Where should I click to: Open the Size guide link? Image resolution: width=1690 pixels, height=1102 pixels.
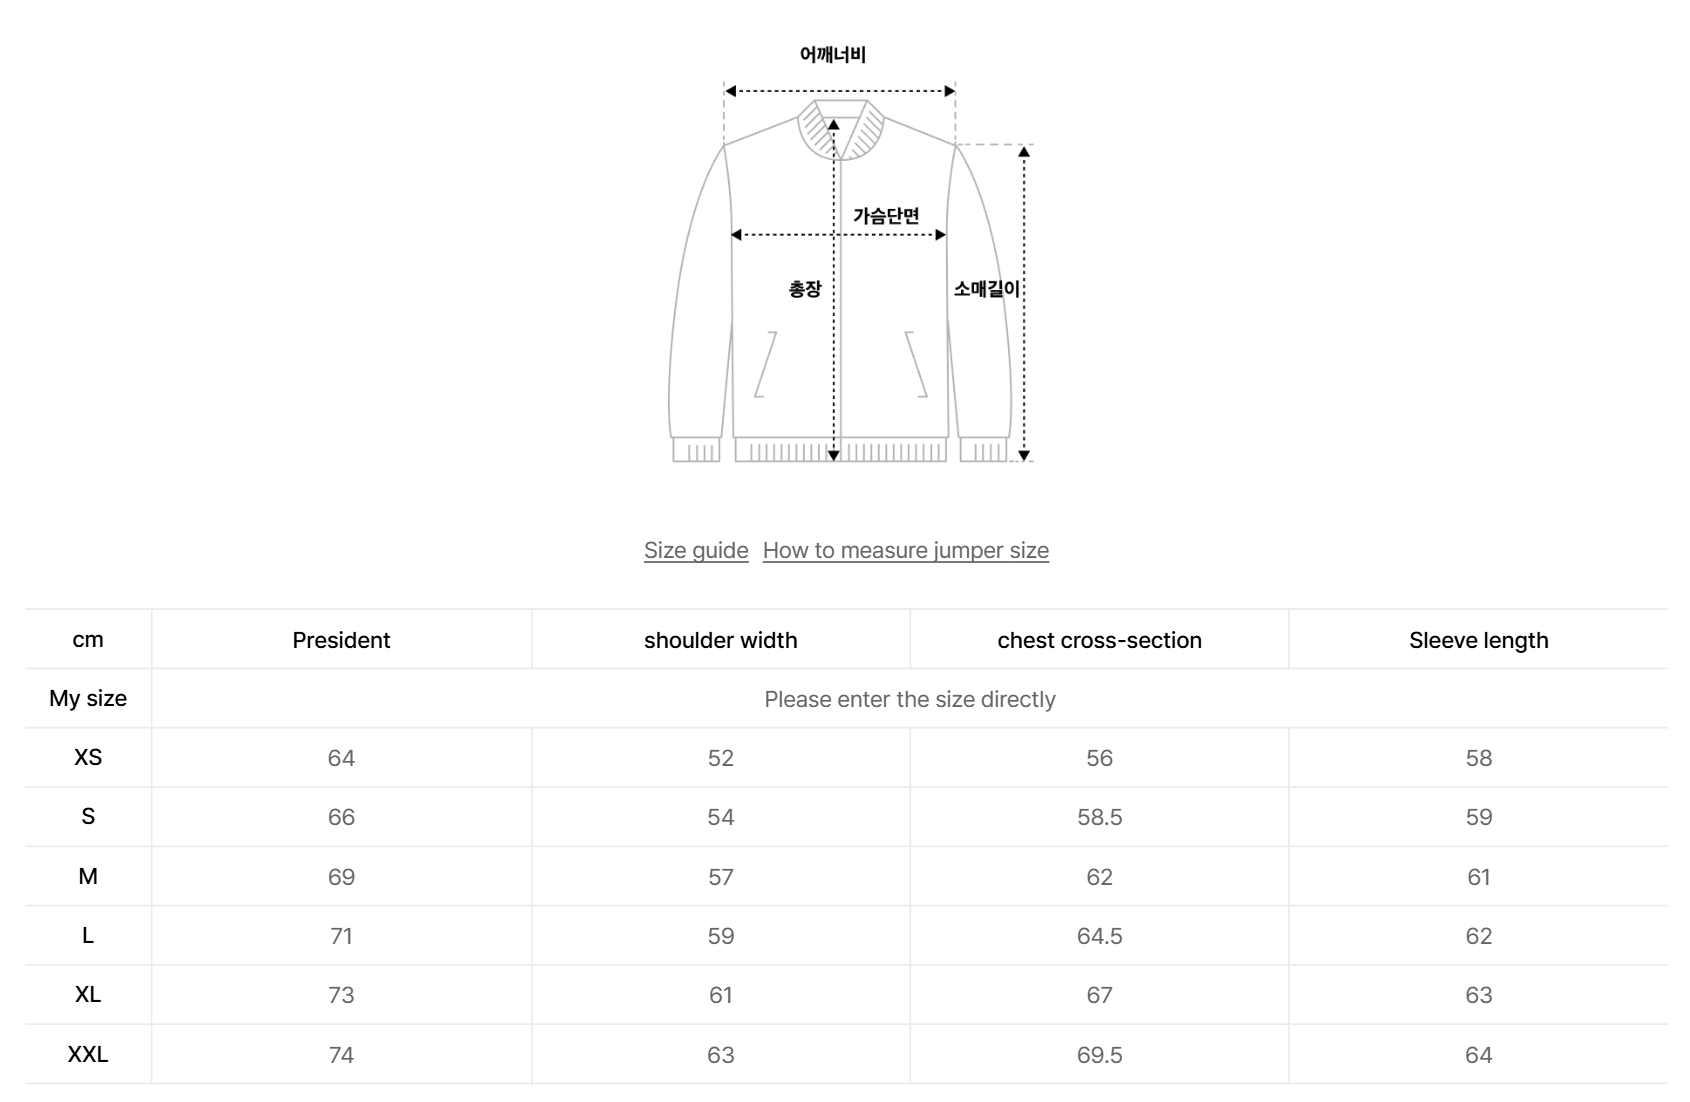coord(694,550)
